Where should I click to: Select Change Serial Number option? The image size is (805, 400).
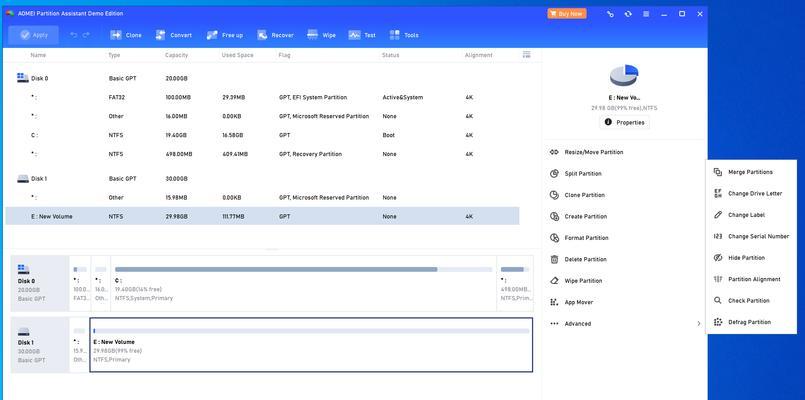pyautogui.click(x=751, y=237)
